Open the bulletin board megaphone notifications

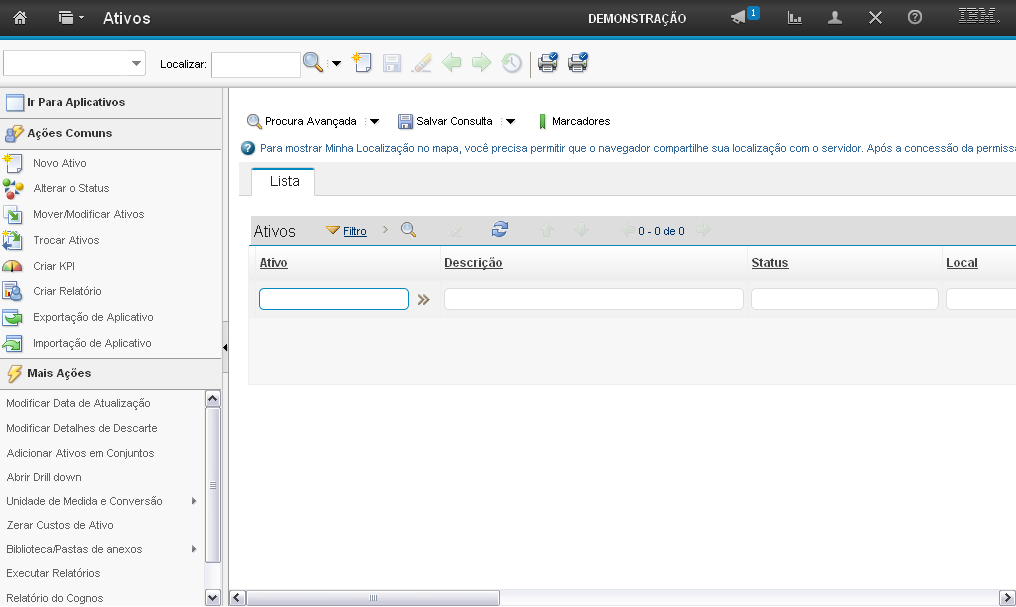click(x=739, y=18)
